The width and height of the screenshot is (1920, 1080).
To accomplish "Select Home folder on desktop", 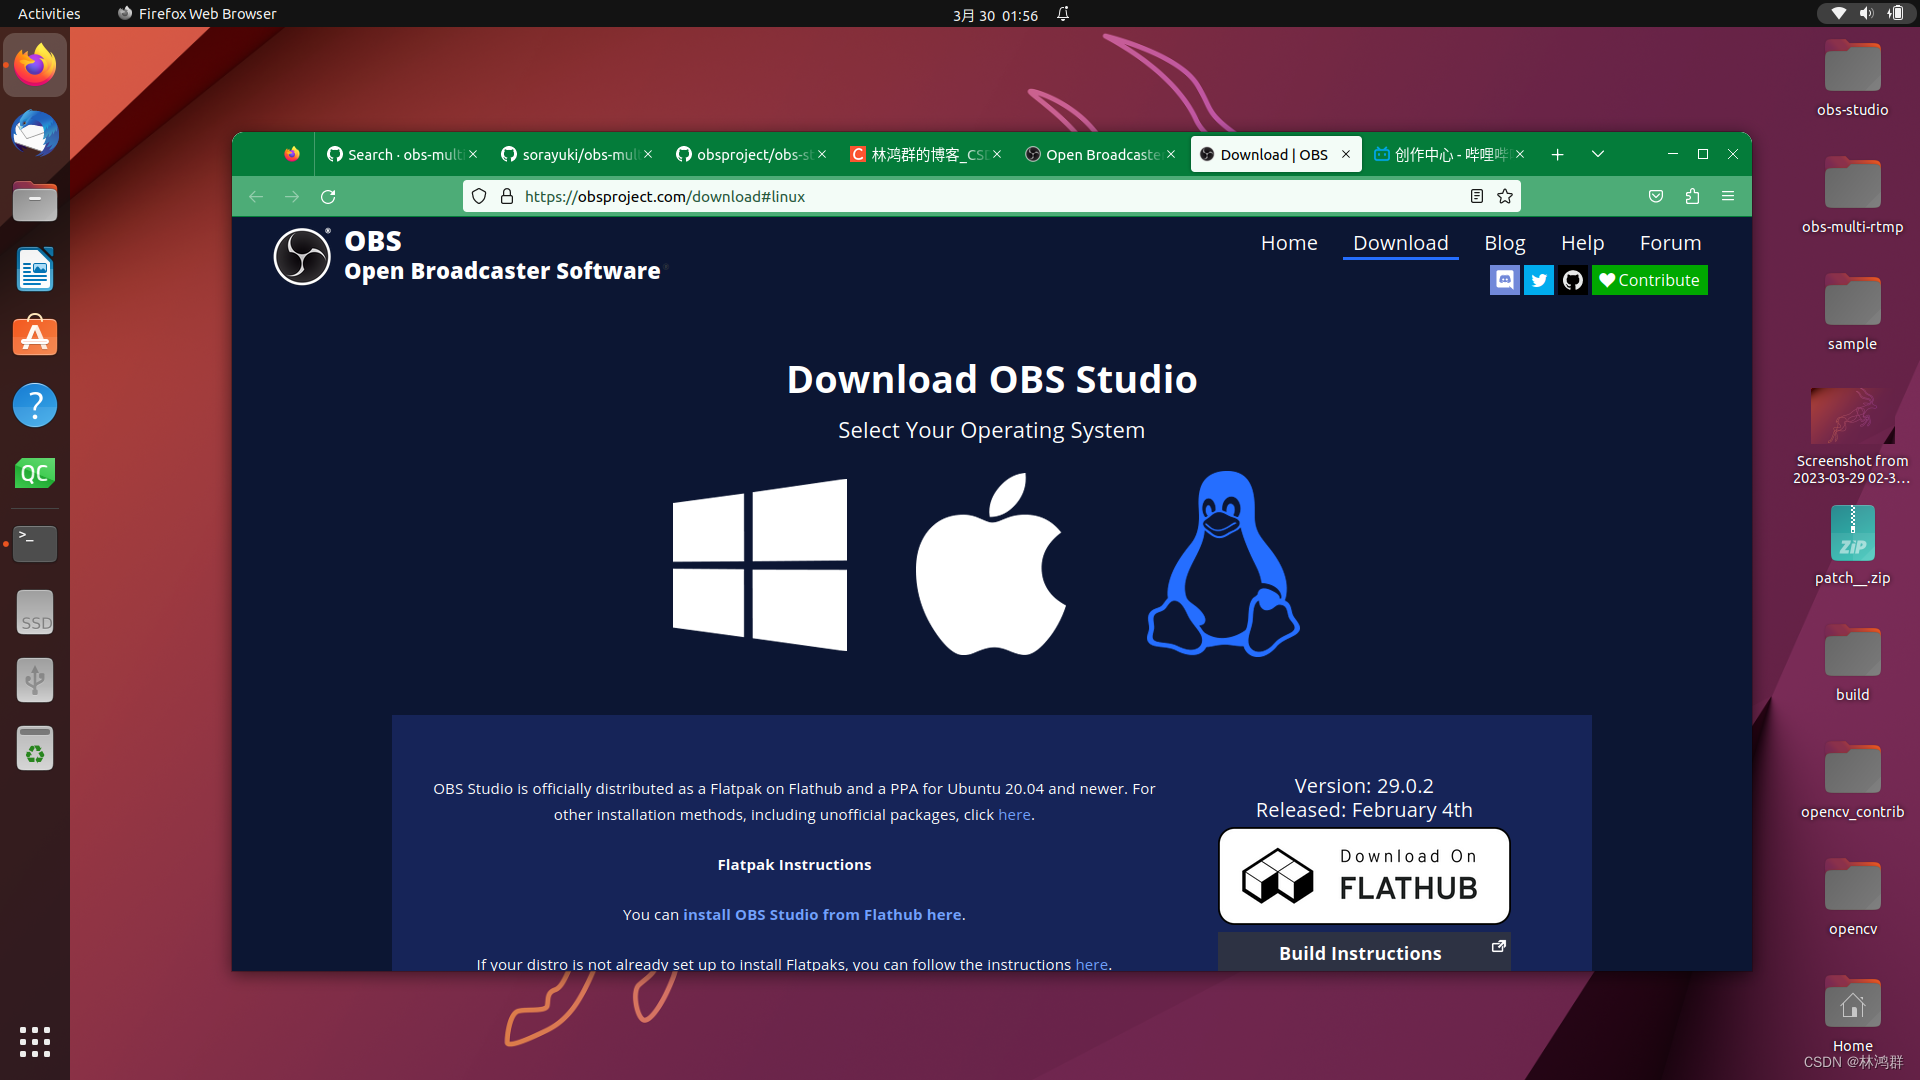I will 1852,1014.
